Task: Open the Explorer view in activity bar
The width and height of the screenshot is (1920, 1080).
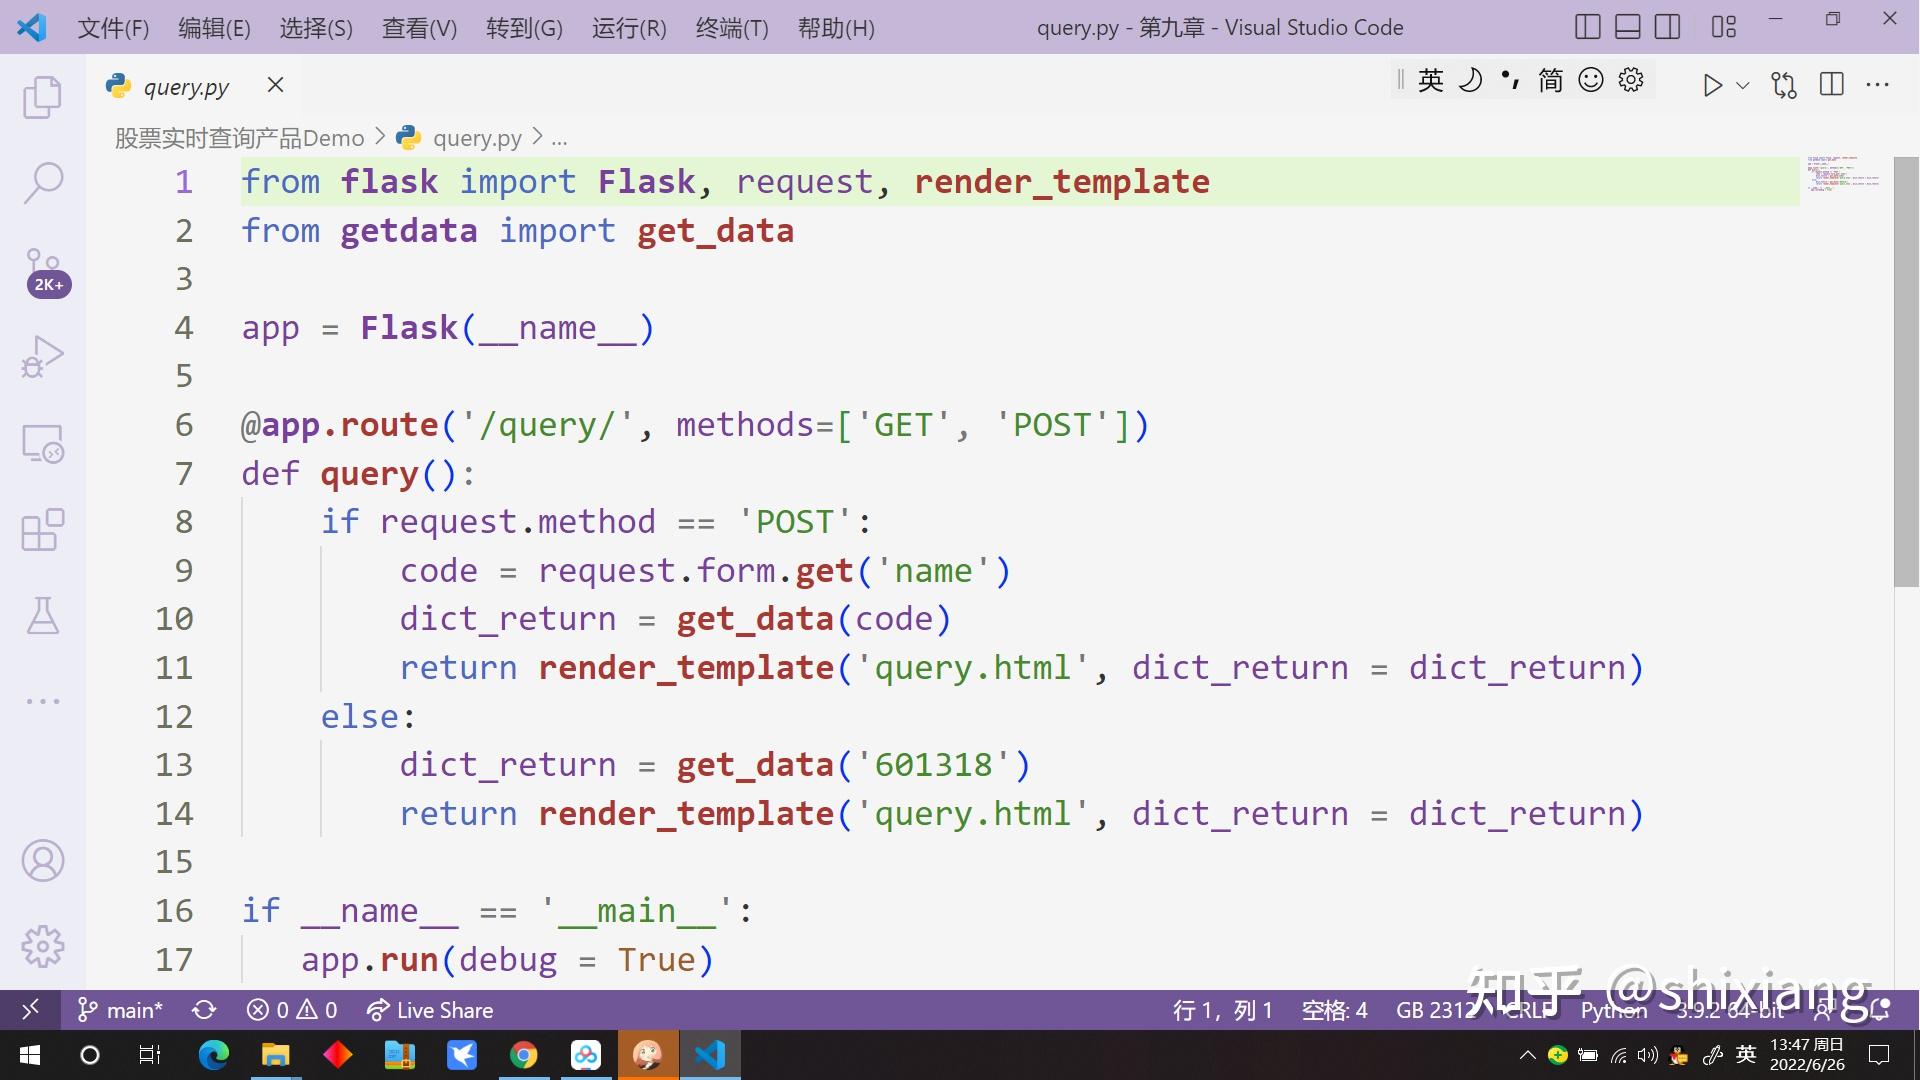Action: 42,97
